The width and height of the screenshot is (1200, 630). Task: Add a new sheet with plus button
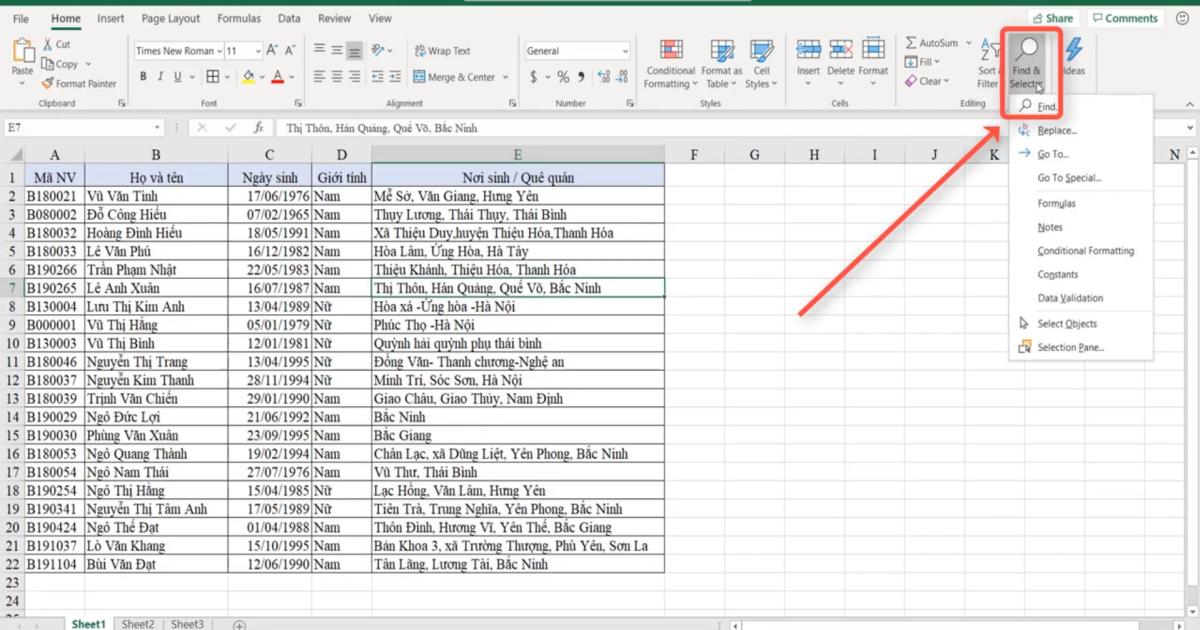(239, 624)
